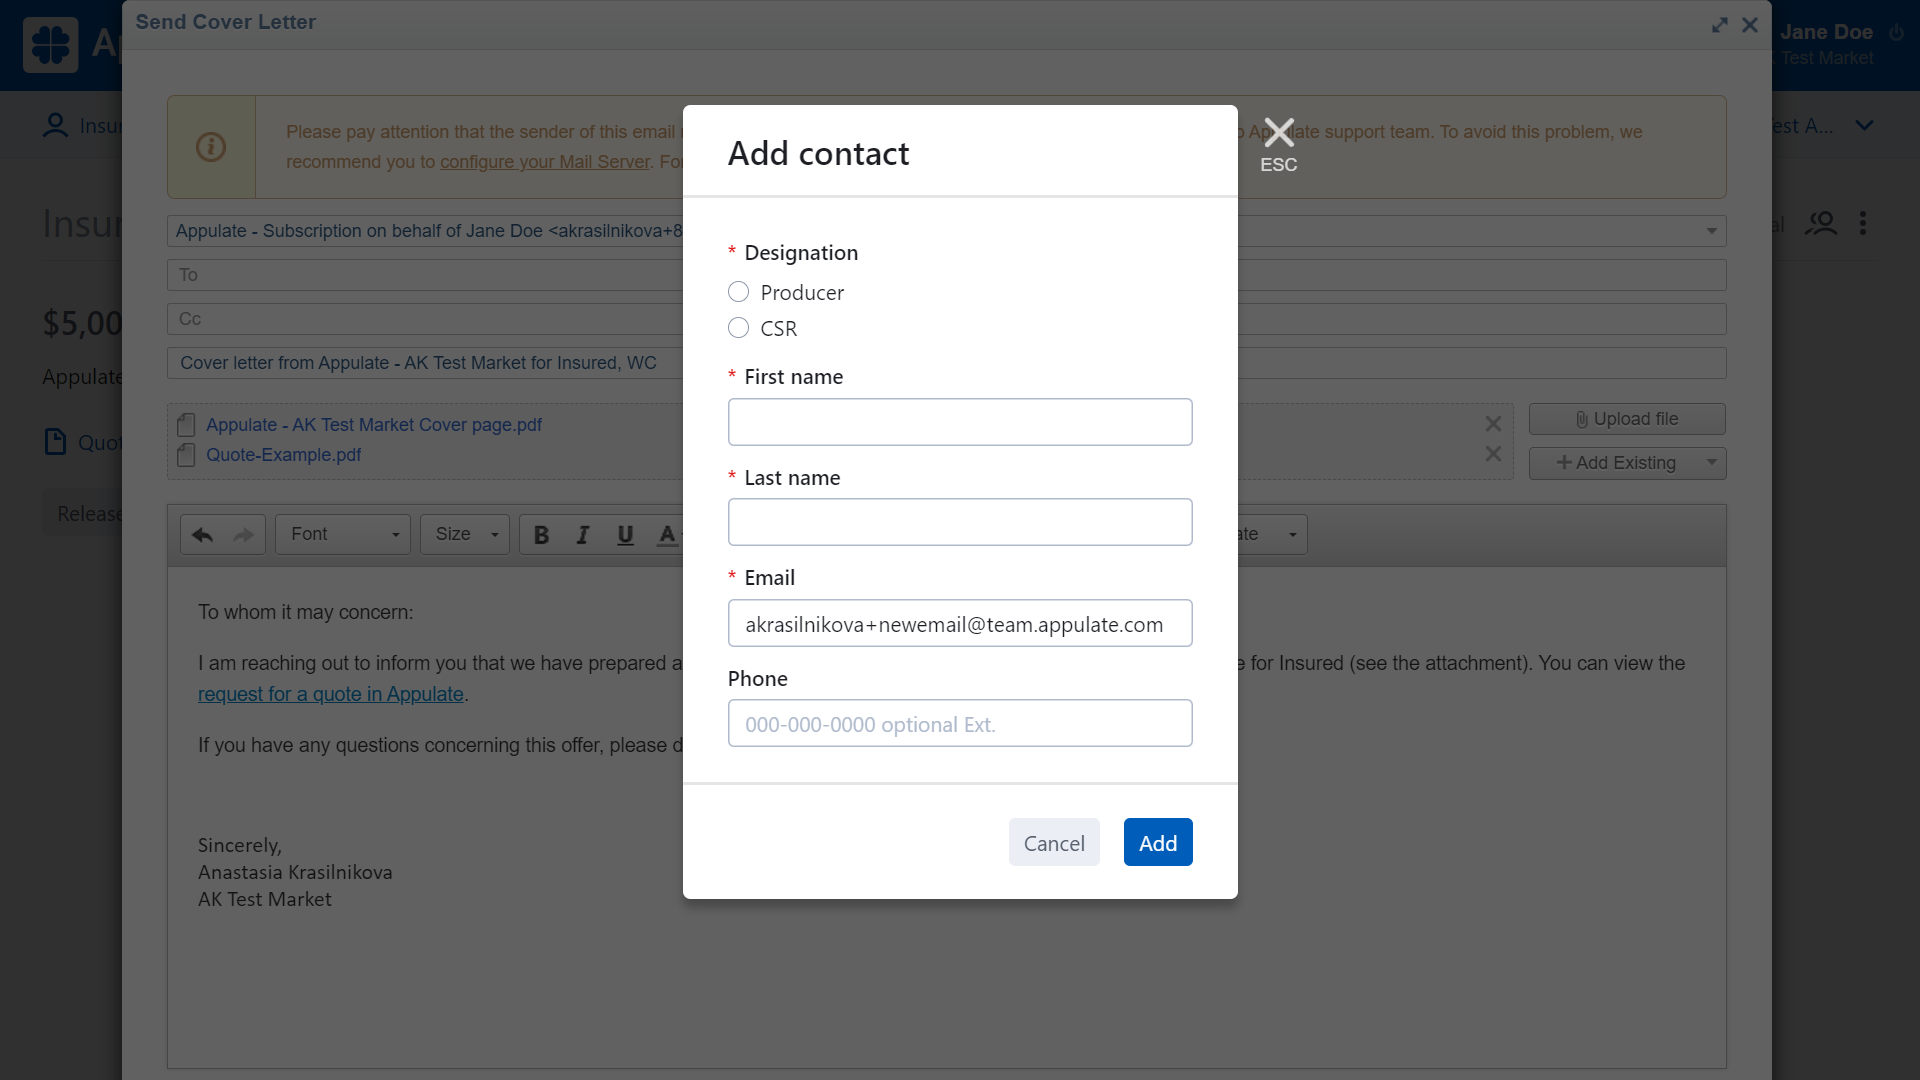Expand the Add Existing dropdown
Screen dimensions: 1920x1080
click(x=1711, y=463)
